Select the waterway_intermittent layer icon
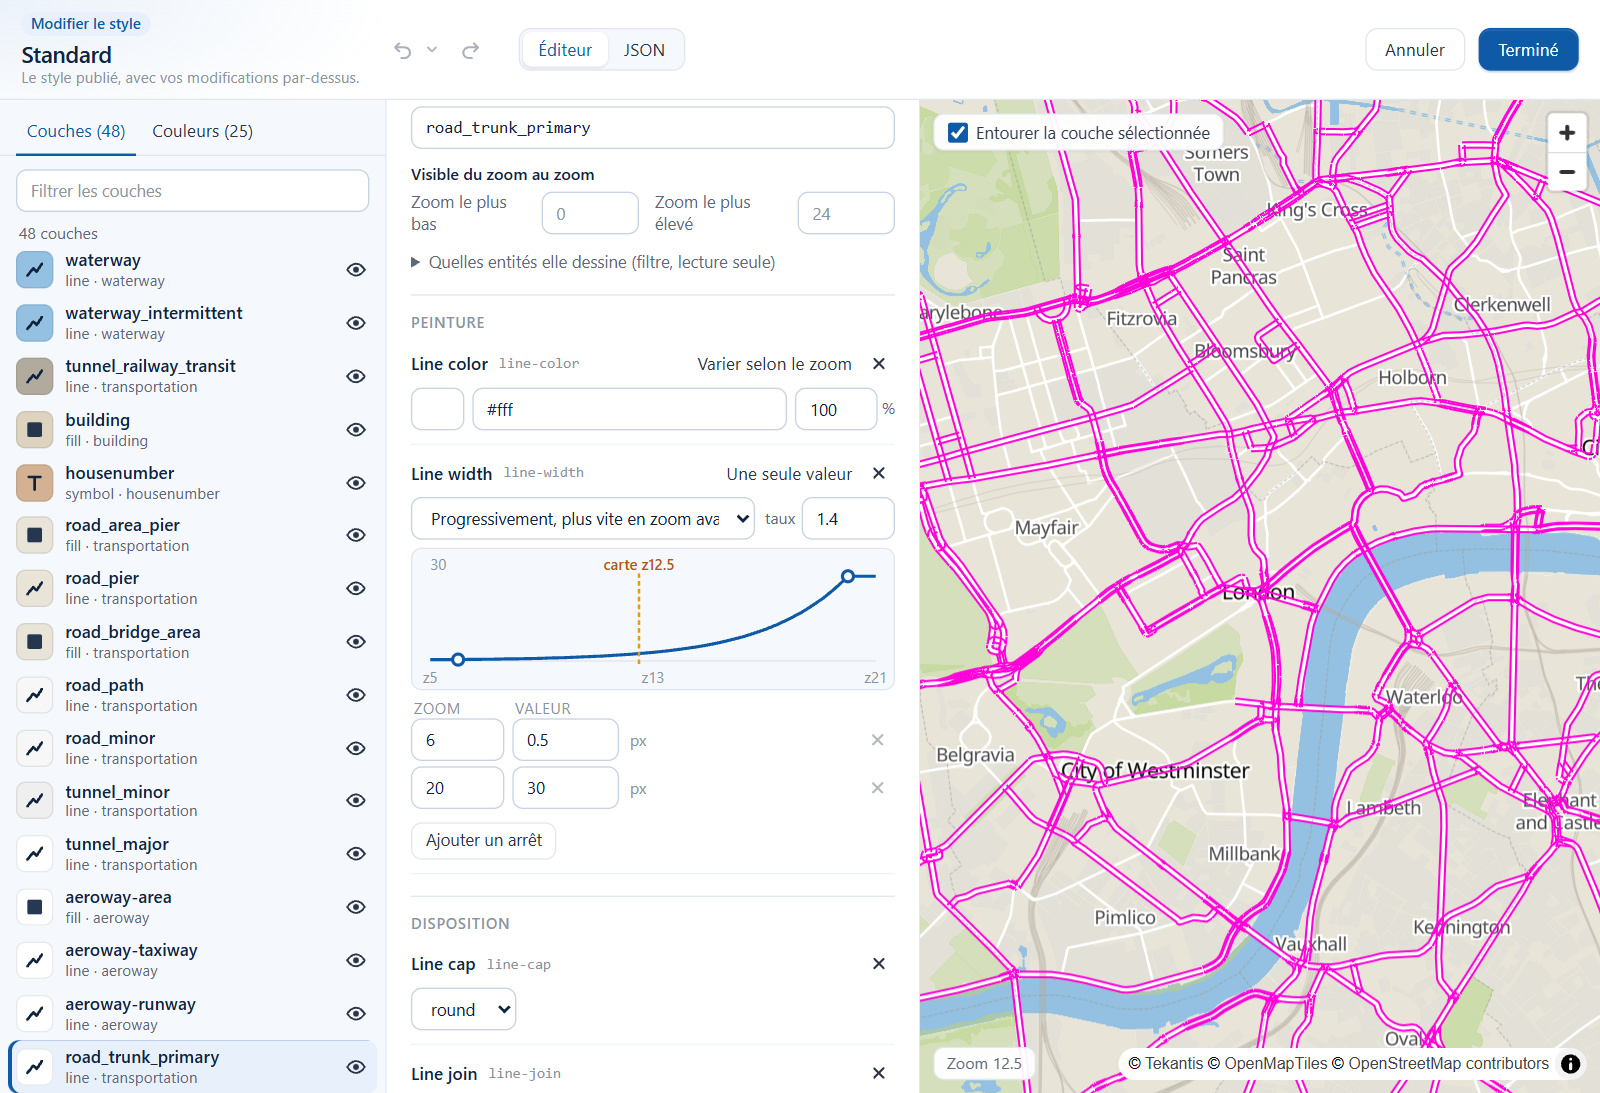This screenshot has height=1093, width=1600. coord(35,323)
